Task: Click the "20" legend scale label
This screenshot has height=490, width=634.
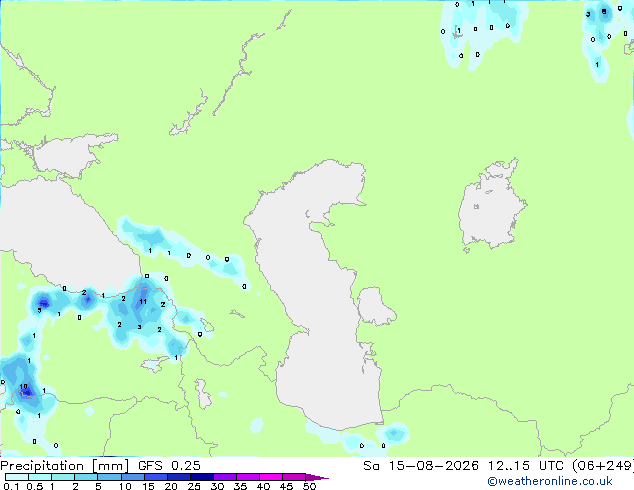Action: point(171,486)
